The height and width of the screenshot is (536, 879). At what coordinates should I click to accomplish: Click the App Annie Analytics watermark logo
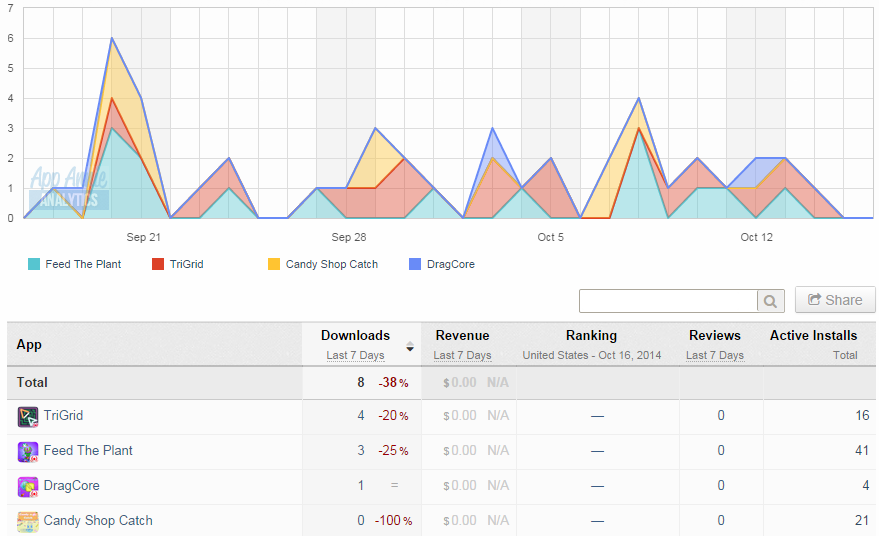68,188
